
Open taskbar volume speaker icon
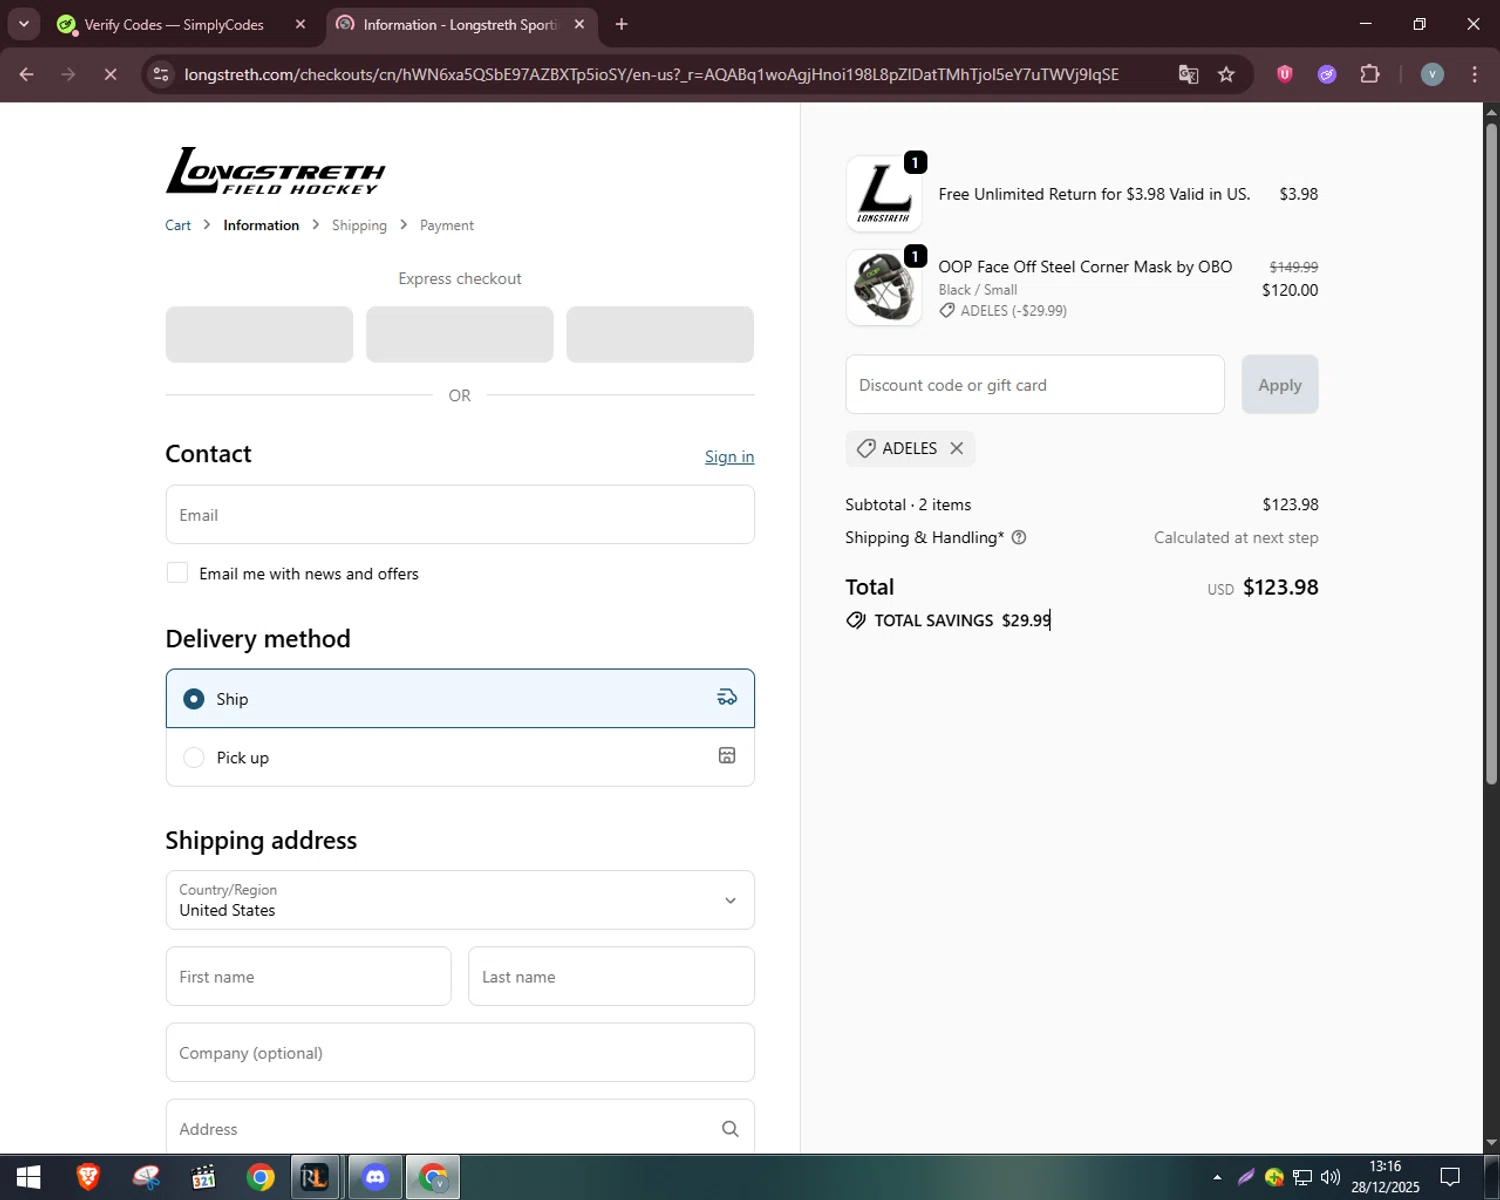pos(1330,1177)
